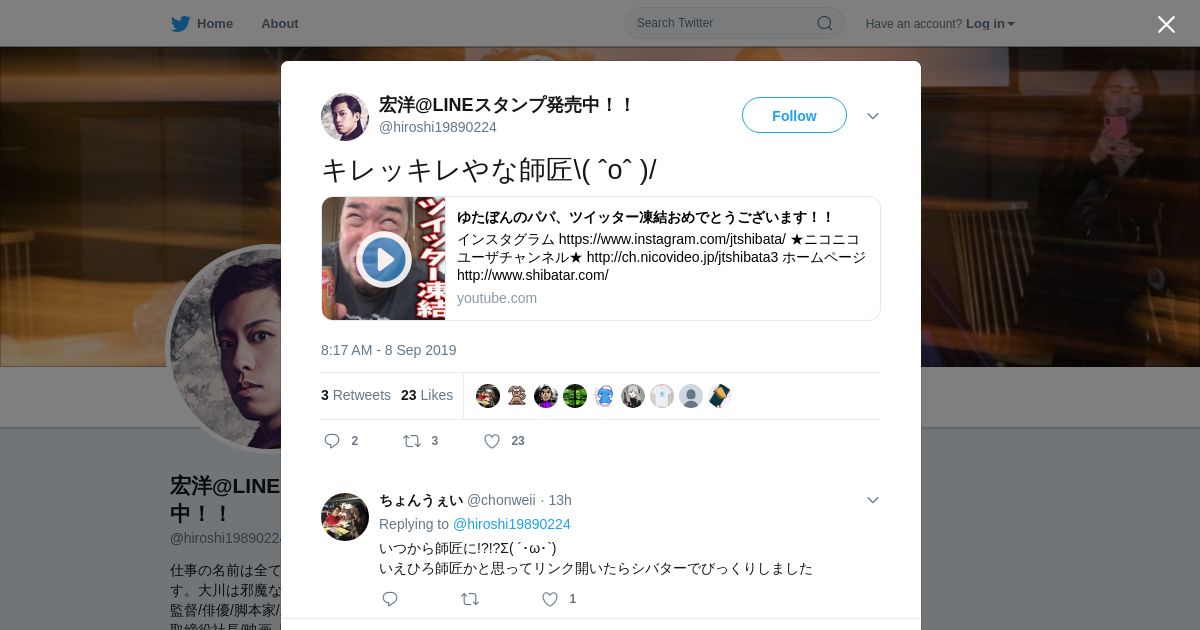Click the reply icon on main tweet
Screen dimensions: 1200x630
(332, 441)
